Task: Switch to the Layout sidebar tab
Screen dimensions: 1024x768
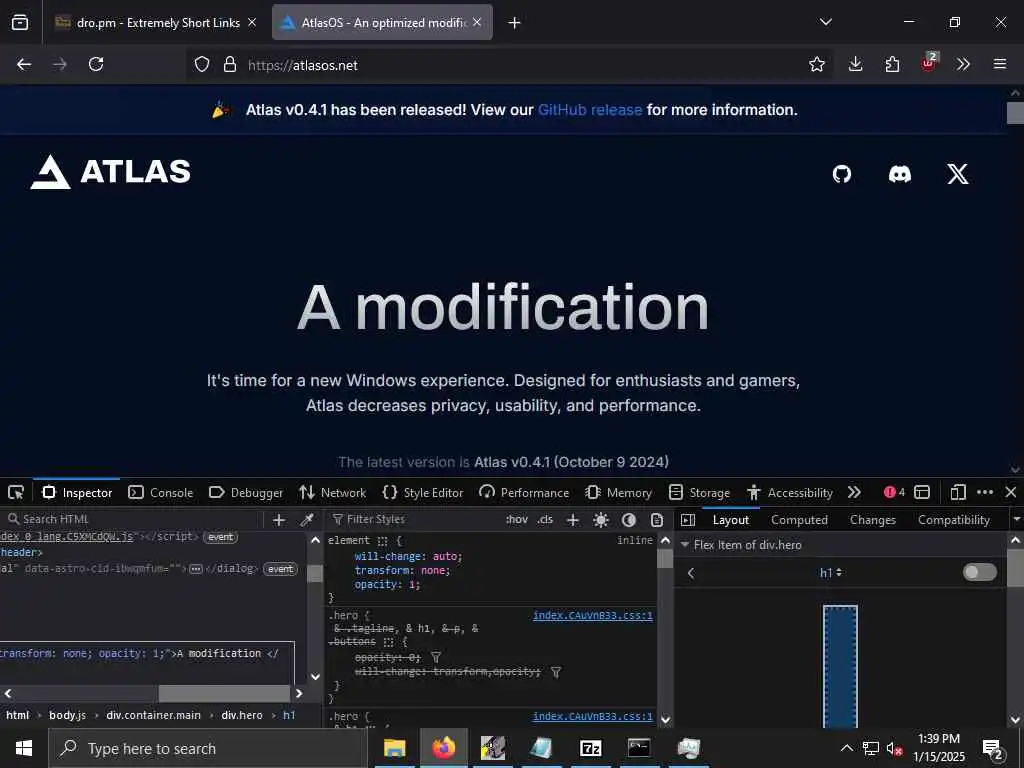Action: pos(731,520)
